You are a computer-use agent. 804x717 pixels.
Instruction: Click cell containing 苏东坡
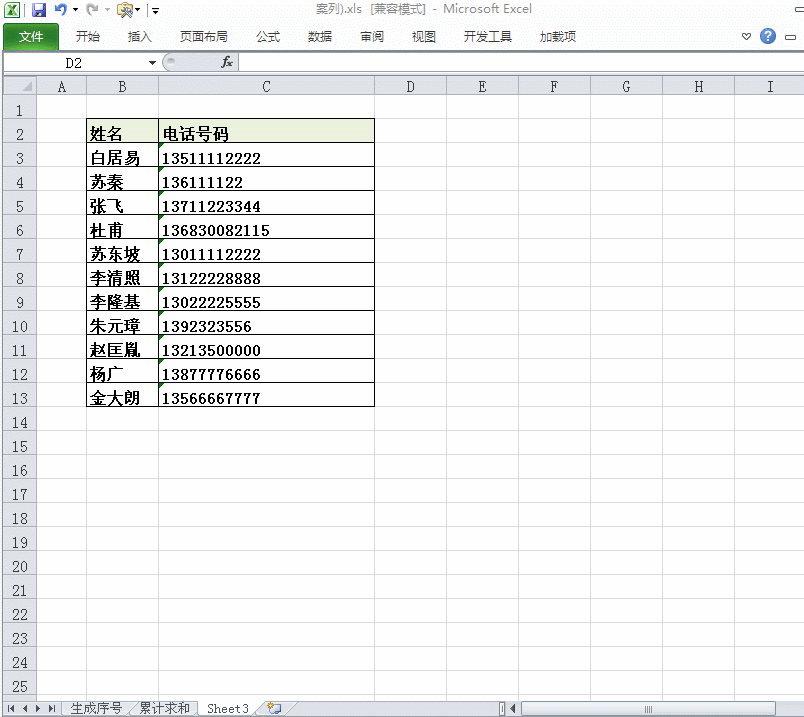pos(123,251)
